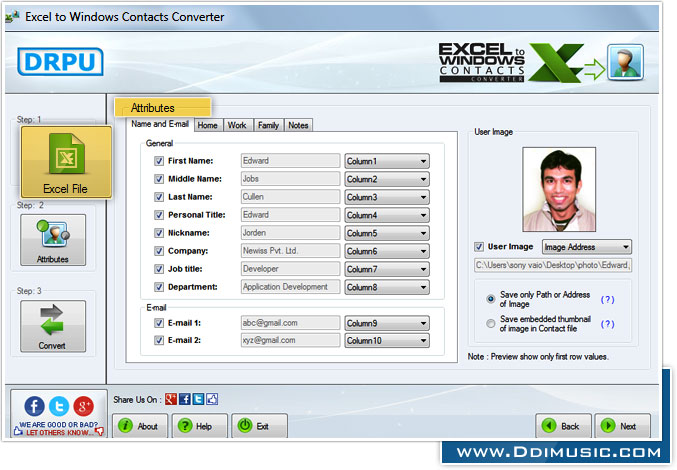Click the DRPU logo
Viewport: 677px width, 470px height.
(60, 62)
